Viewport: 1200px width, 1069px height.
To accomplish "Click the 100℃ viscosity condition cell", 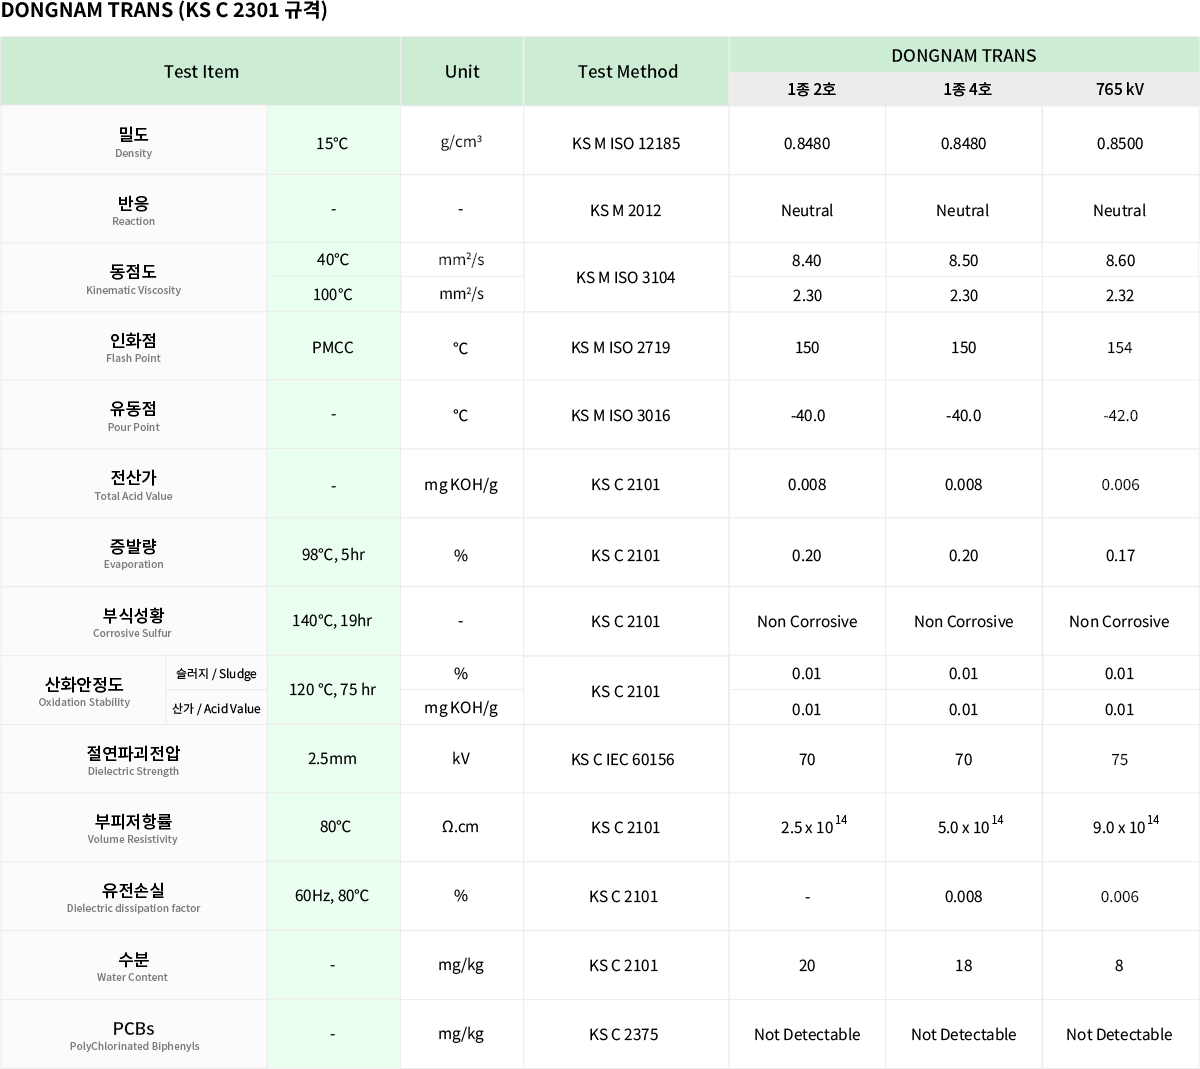I will click(333, 295).
